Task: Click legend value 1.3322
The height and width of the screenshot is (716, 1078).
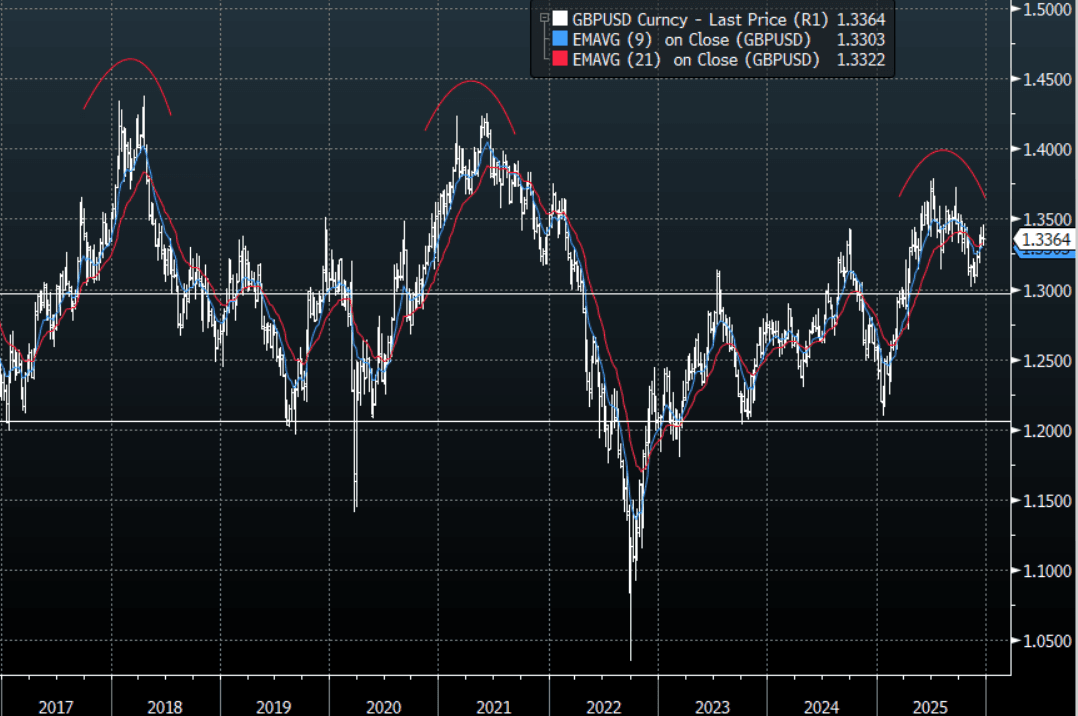Action: click(861, 59)
